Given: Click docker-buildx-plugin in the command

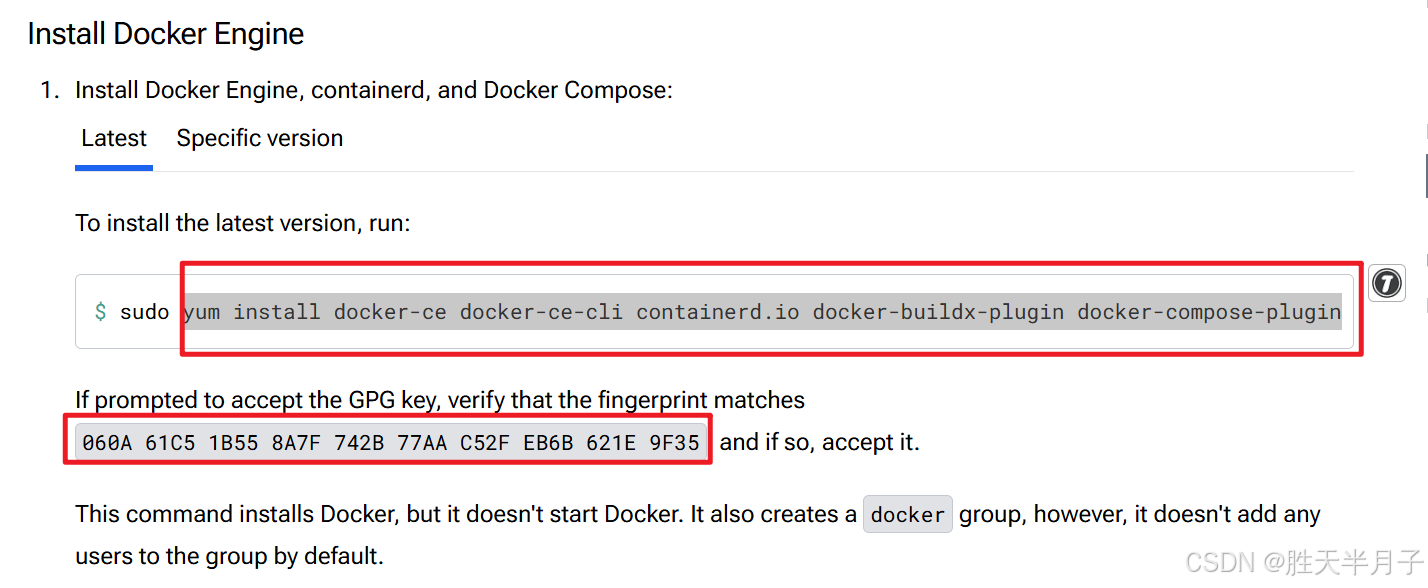Looking at the screenshot, I should 938,312.
